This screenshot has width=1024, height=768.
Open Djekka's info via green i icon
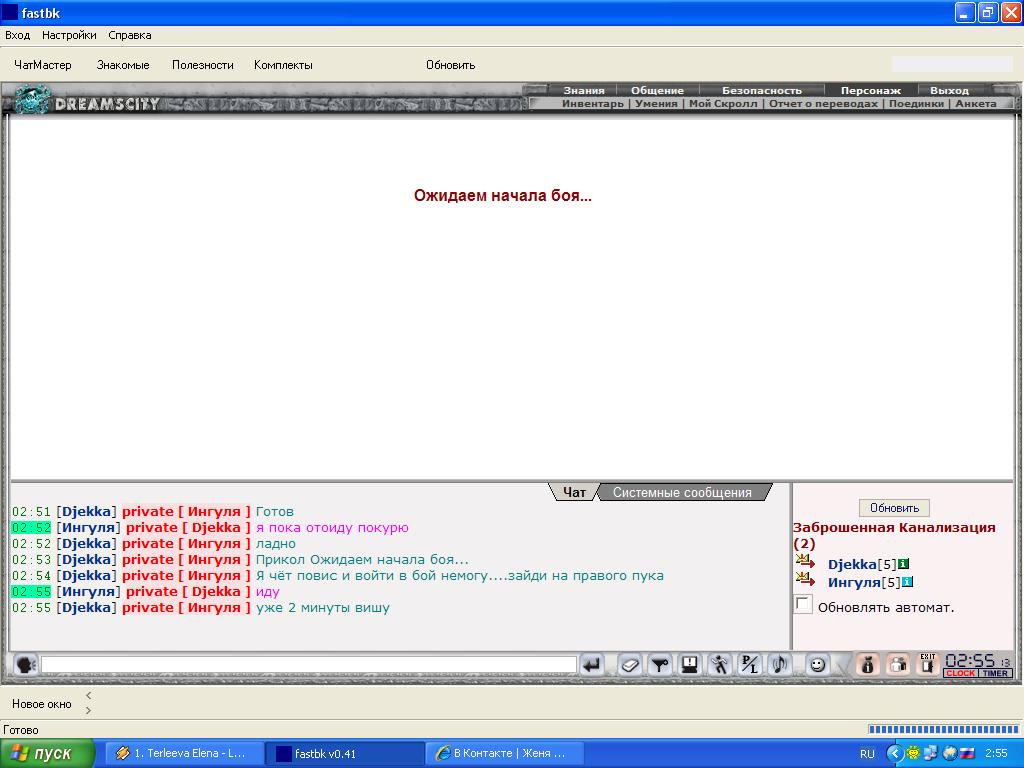[x=904, y=564]
